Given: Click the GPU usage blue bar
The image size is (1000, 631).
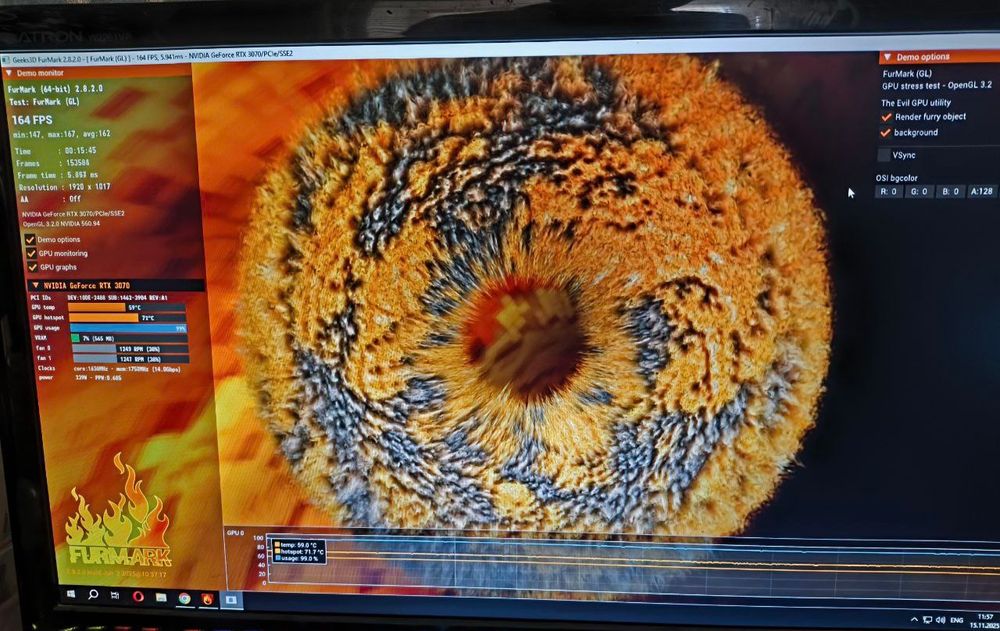Looking at the screenshot, I should click(x=128, y=328).
